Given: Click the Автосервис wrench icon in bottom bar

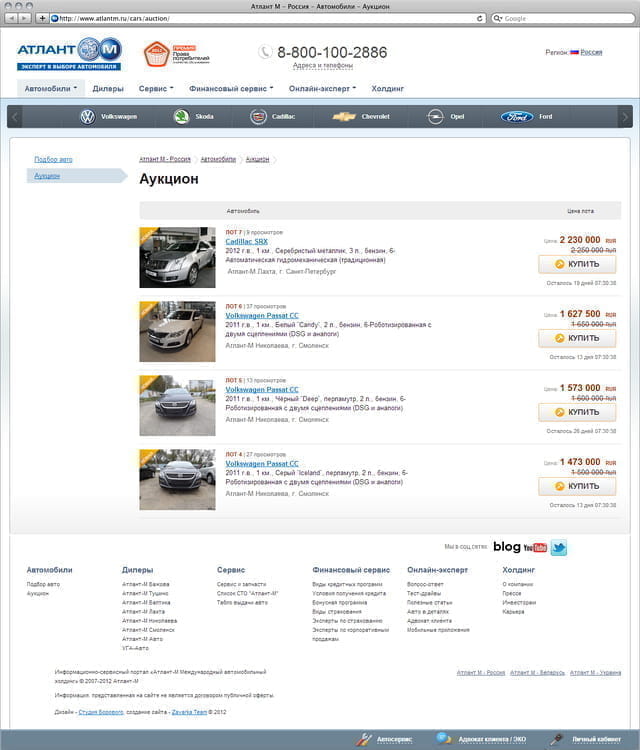Looking at the screenshot, I should (364, 739).
